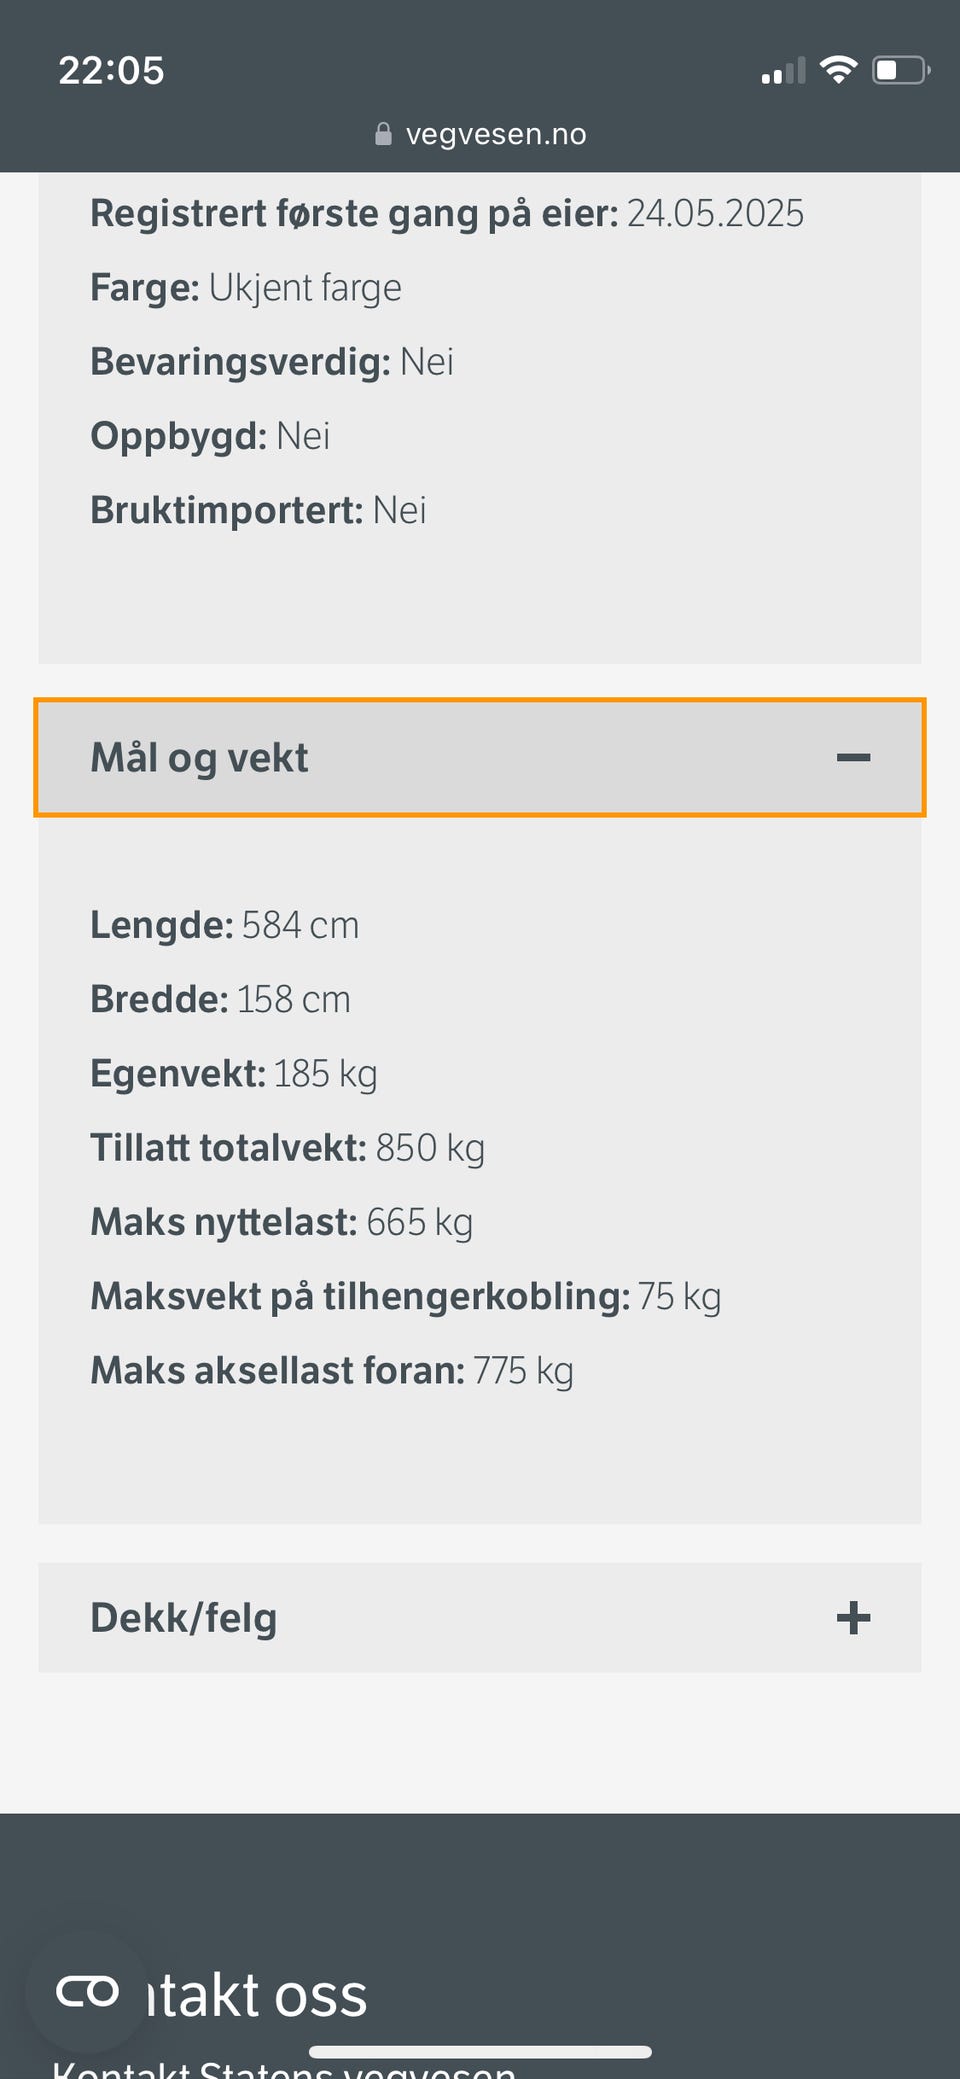Select the Lengde 584 cm line
The image size is (960, 2079).
coord(225,925)
